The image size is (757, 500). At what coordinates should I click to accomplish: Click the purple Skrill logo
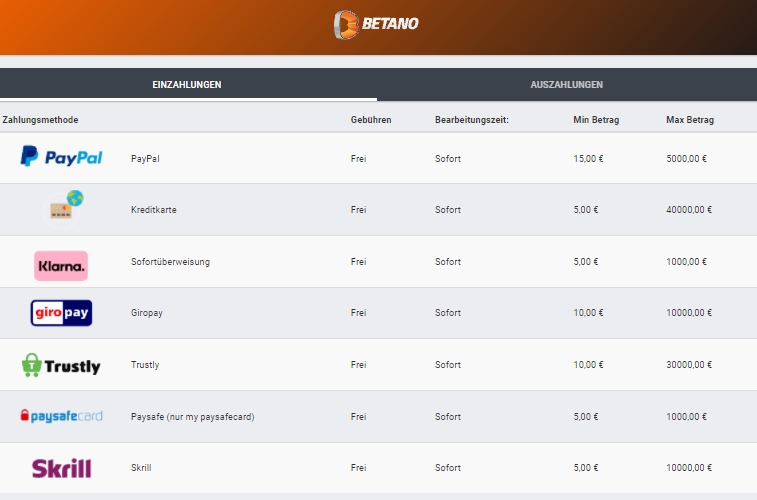(x=61, y=468)
